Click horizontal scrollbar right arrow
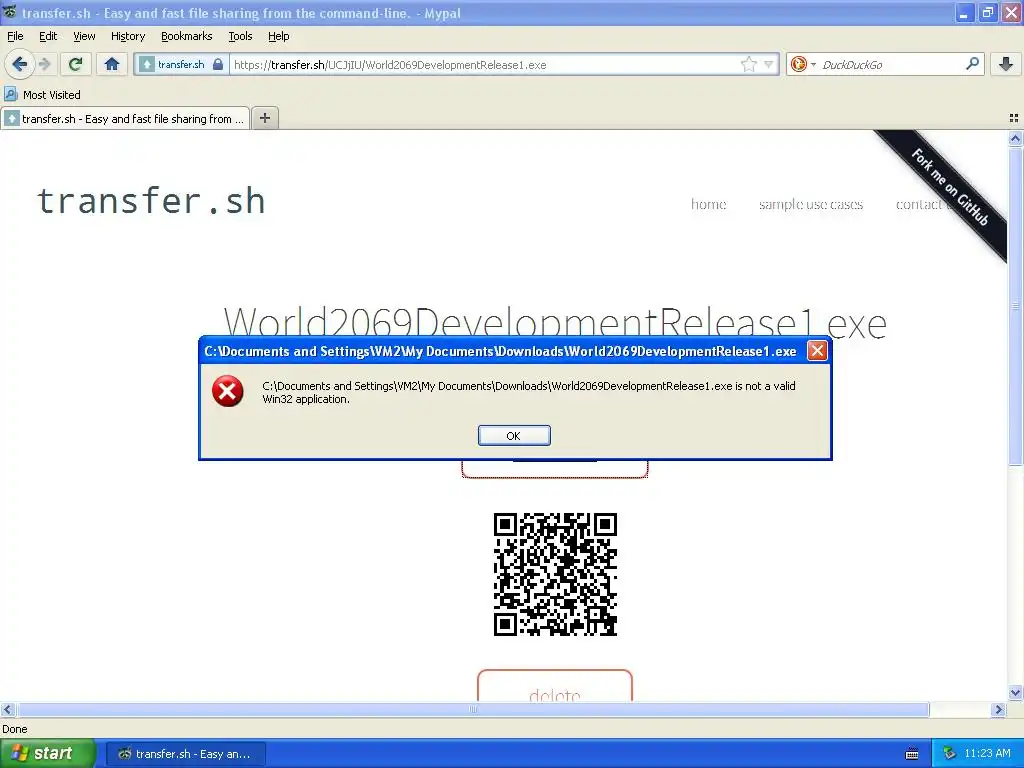Viewport: 1024px width, 768px height. 998,709
